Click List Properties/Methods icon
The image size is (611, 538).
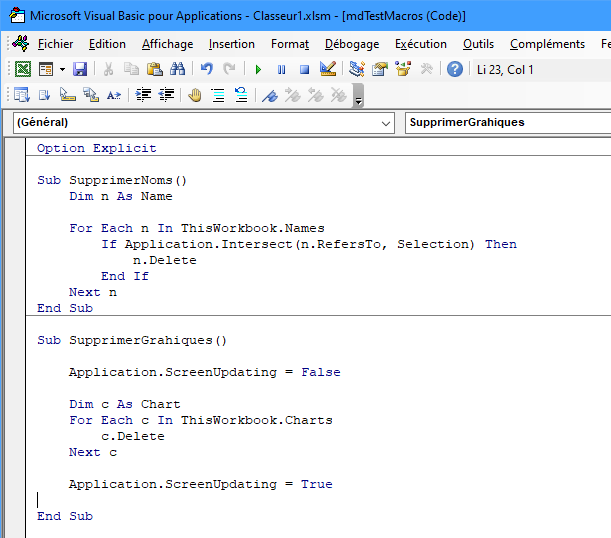click(x=22, y=95)
